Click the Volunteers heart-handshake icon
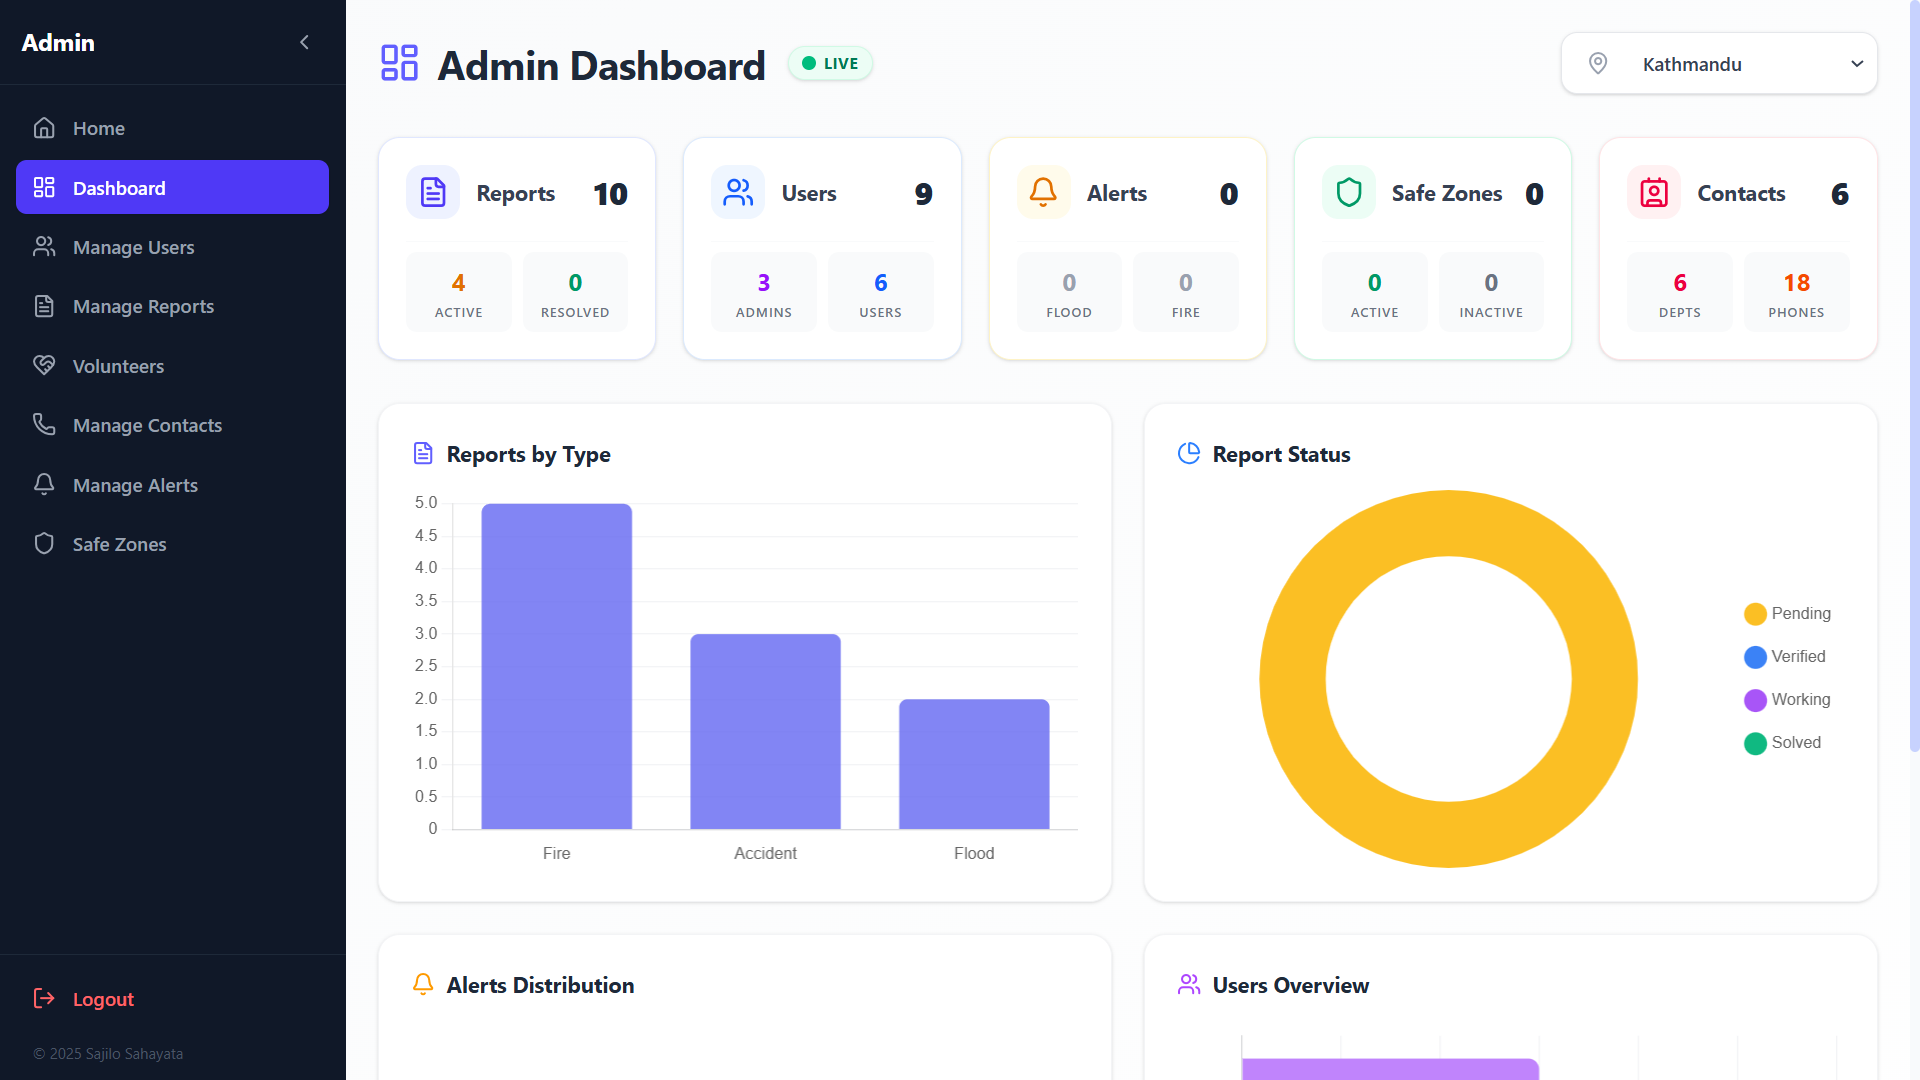 point(44,366)
